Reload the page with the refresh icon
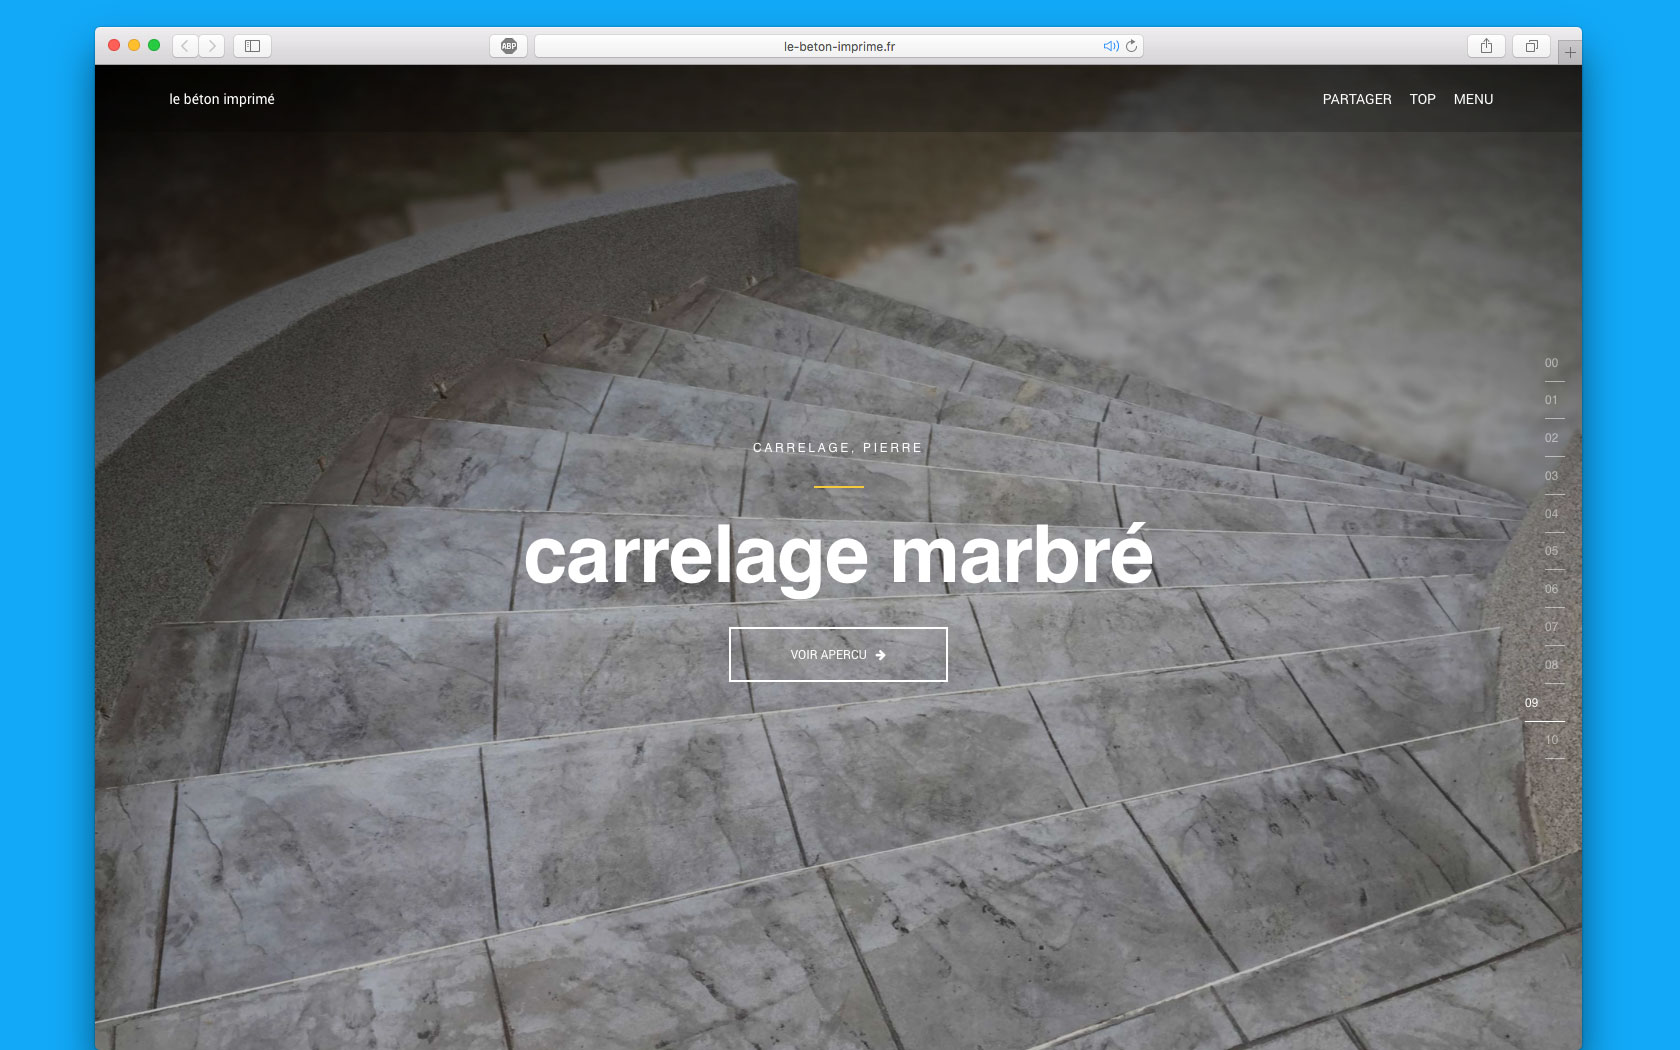This screenshot has height=1050, width=1680. (x=1131, y=46)
